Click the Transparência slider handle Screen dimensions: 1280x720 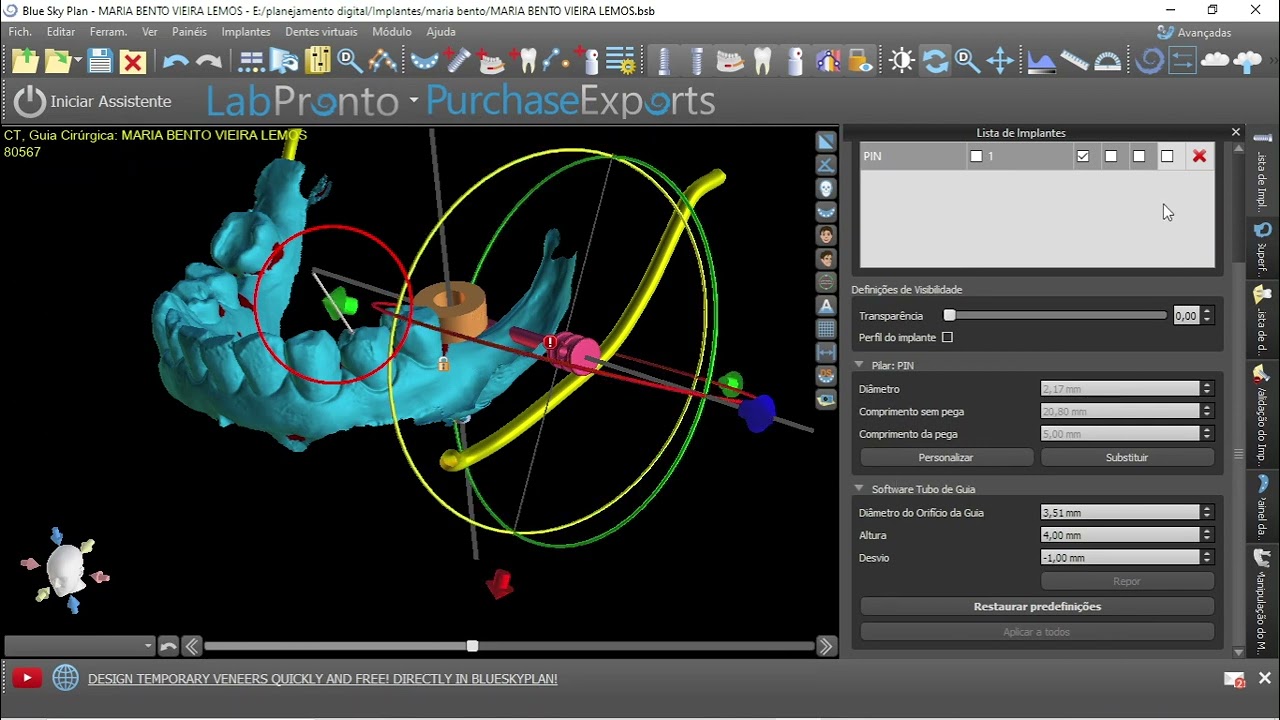950,316
